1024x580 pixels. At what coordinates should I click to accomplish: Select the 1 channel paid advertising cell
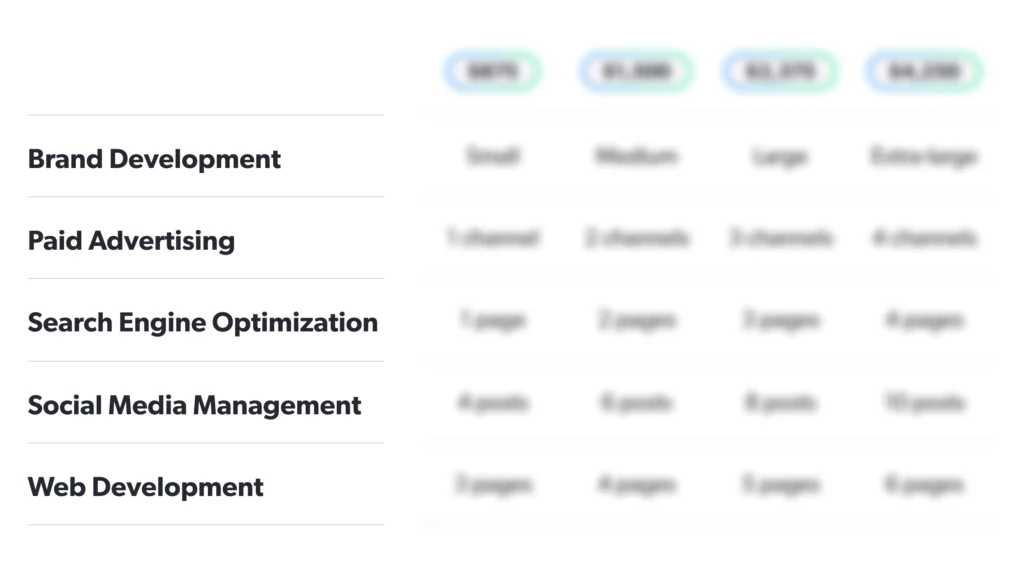click(x=493, y=238)
